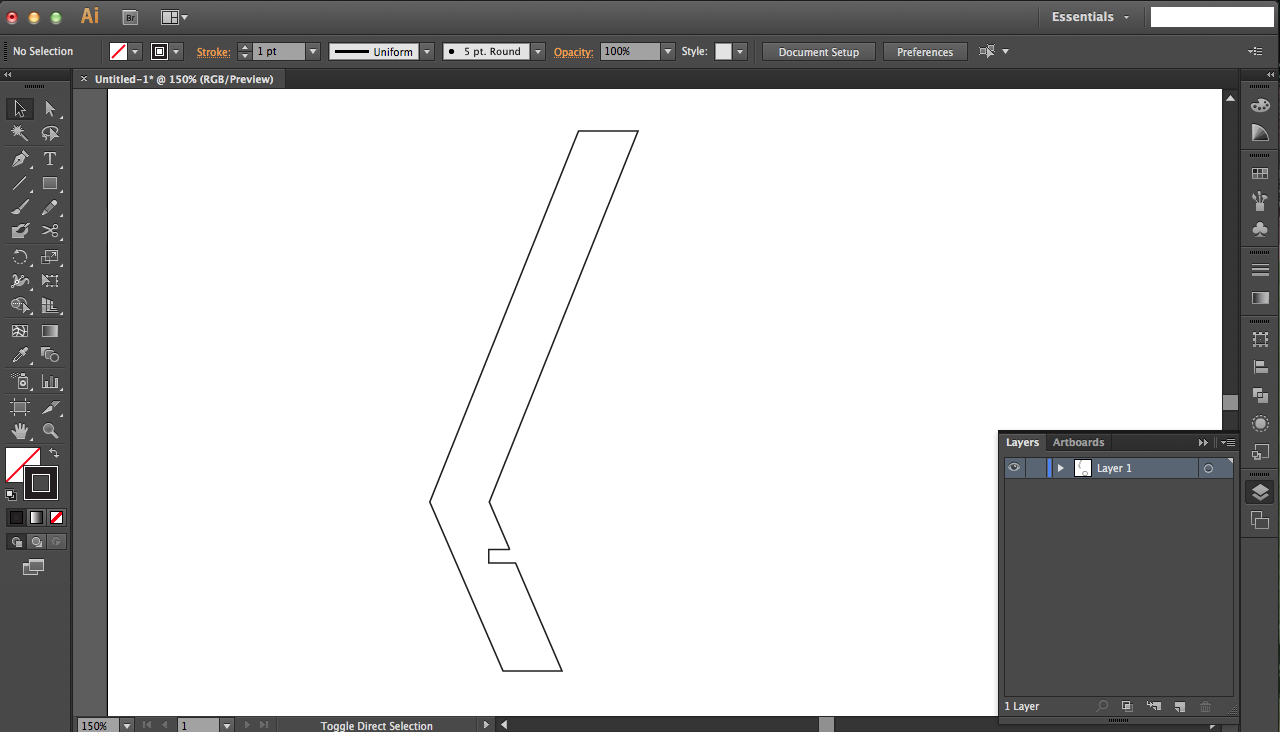Open the Essentials workspace switcher

pos(1090,17)
